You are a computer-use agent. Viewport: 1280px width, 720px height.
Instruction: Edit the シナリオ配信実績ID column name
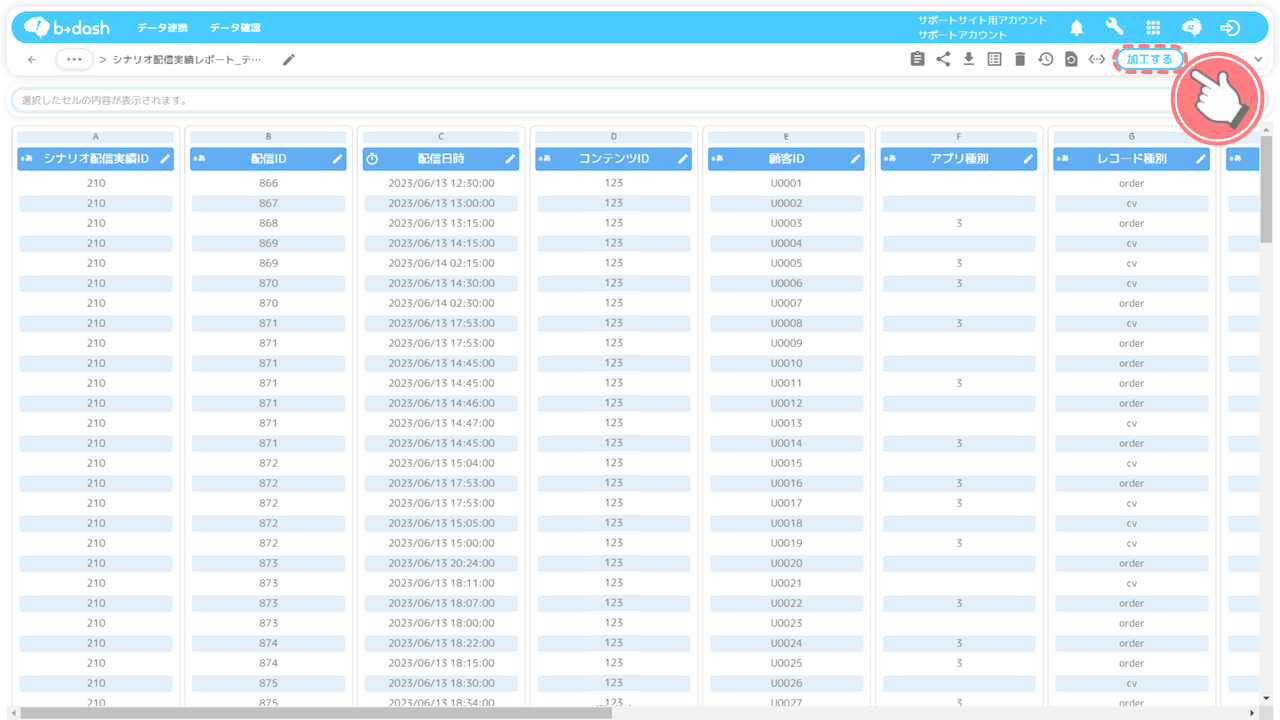coord(165,158)
